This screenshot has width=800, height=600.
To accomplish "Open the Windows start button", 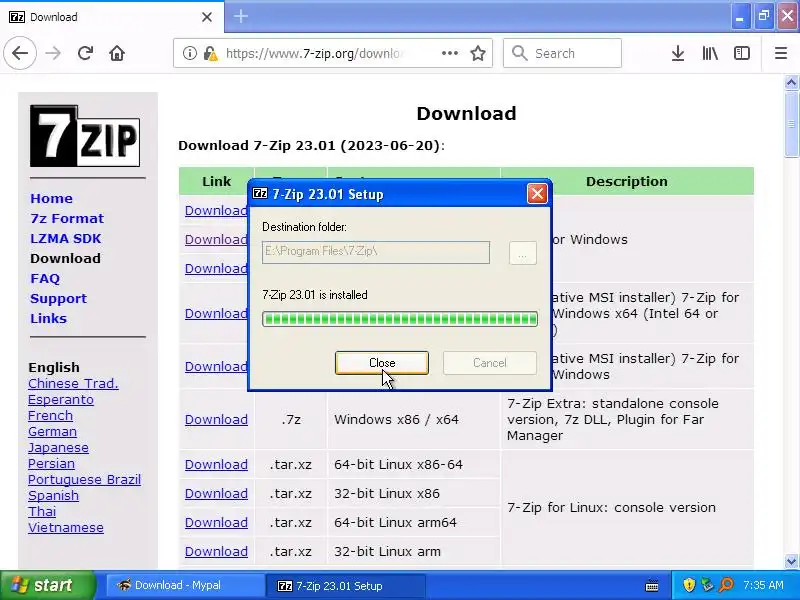I will 47,585.
